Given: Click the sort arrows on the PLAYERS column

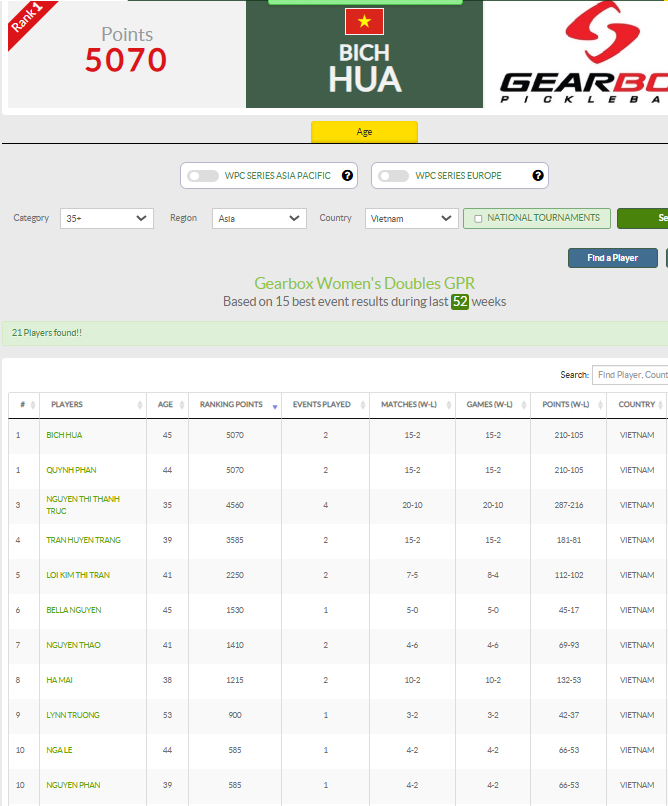Looking at the screenshot, I should tap(140, 405).
